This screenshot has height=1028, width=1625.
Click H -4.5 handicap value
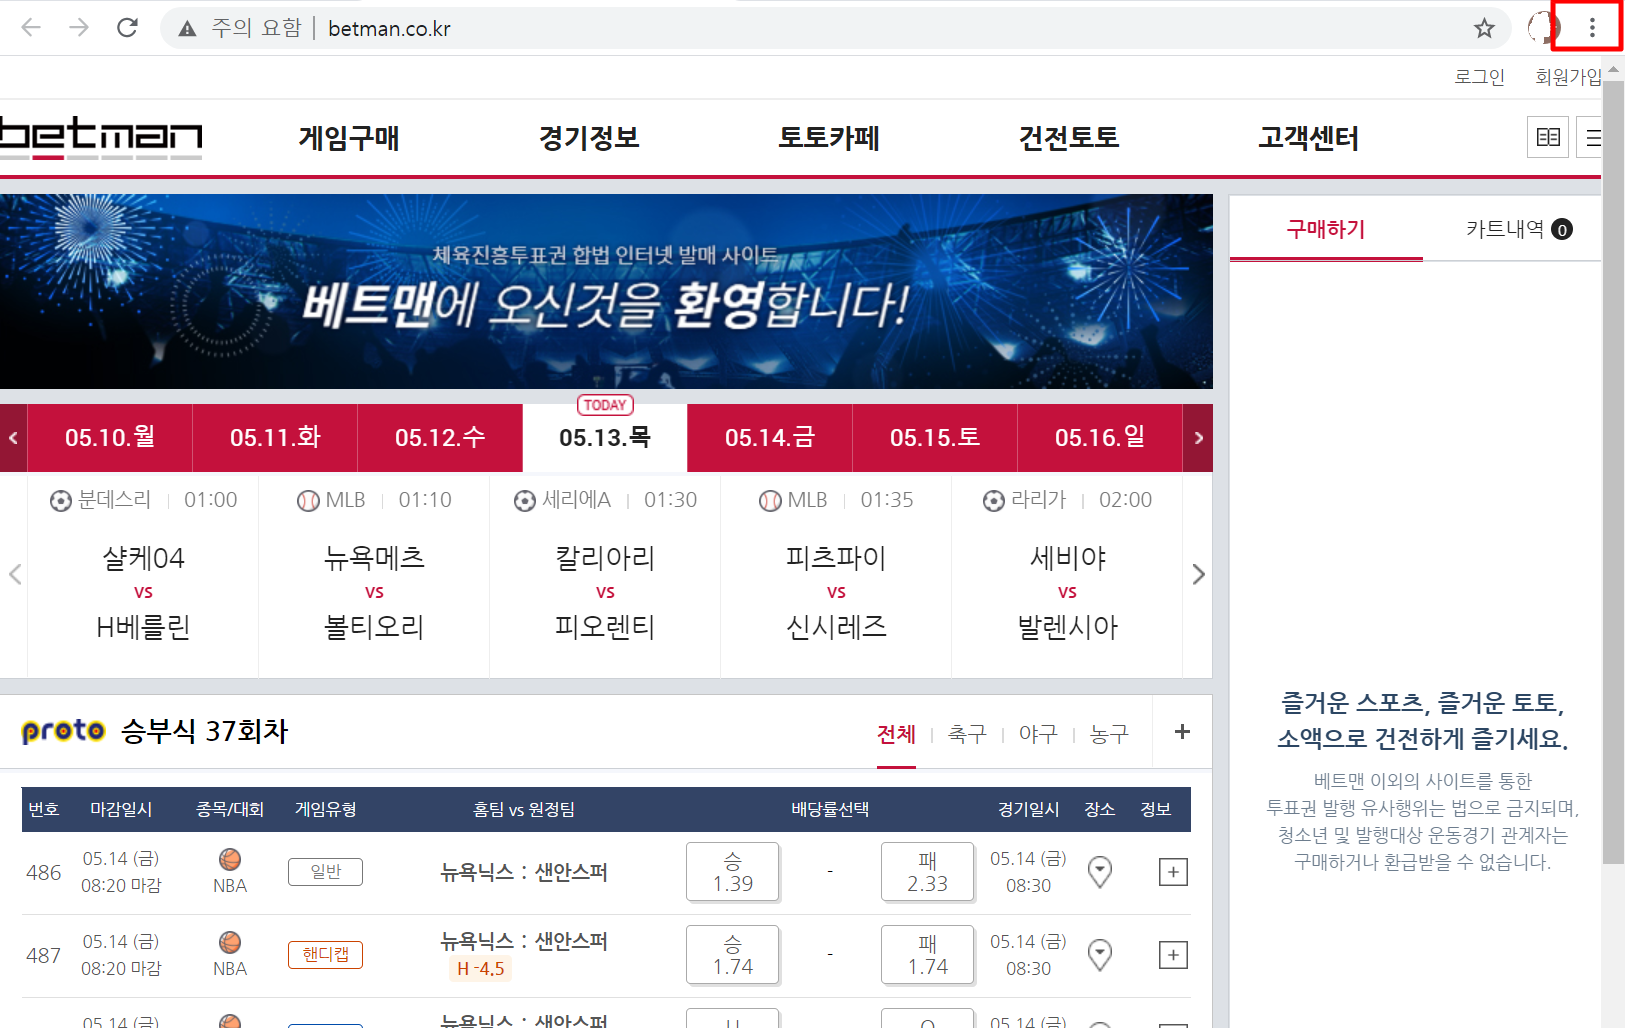click(x=480, y=968)
